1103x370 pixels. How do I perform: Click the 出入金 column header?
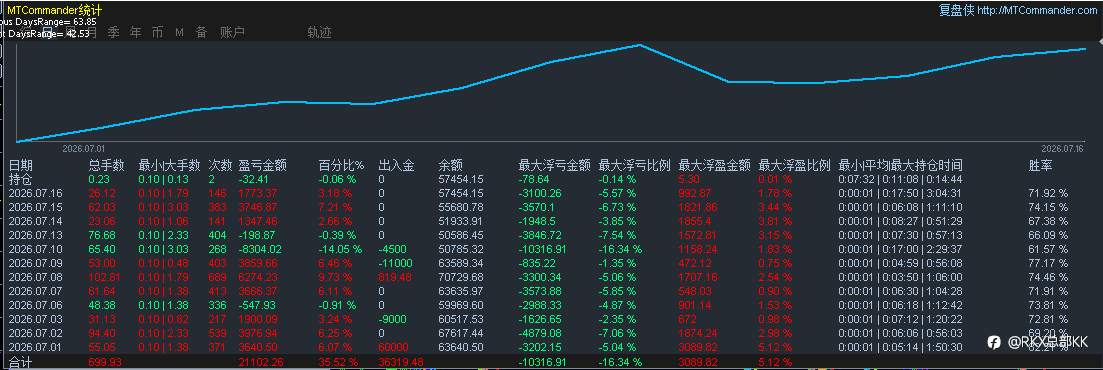pyautogui.click(x=396, y=165)
